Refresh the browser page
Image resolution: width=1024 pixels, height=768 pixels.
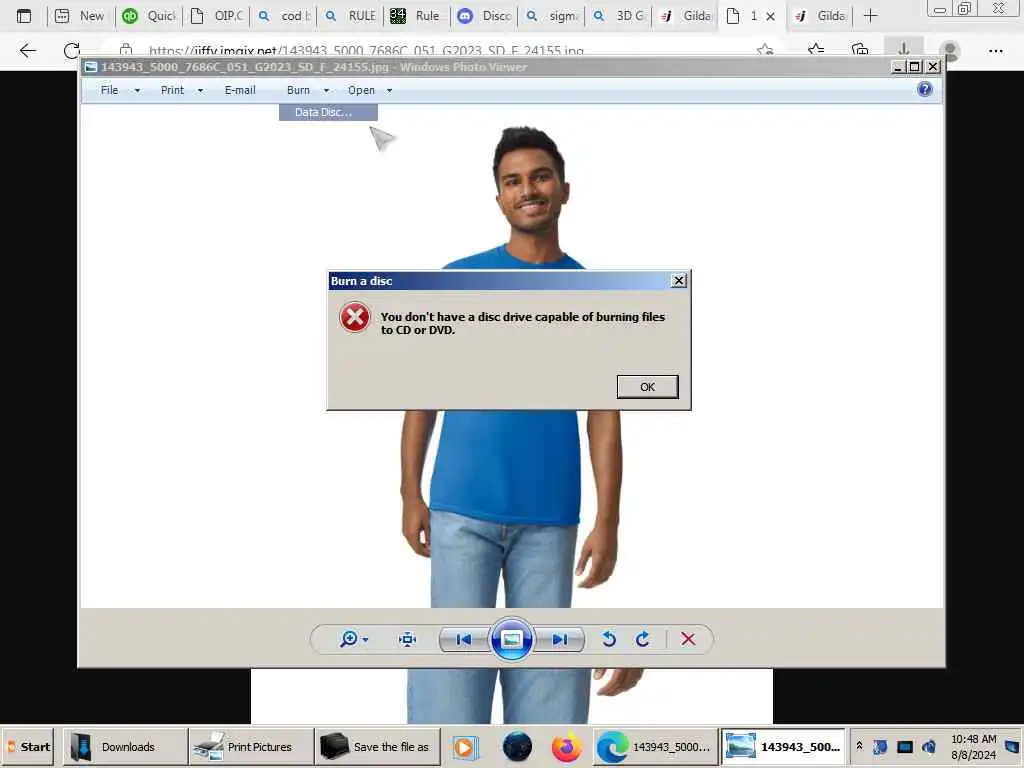point(72,50)
